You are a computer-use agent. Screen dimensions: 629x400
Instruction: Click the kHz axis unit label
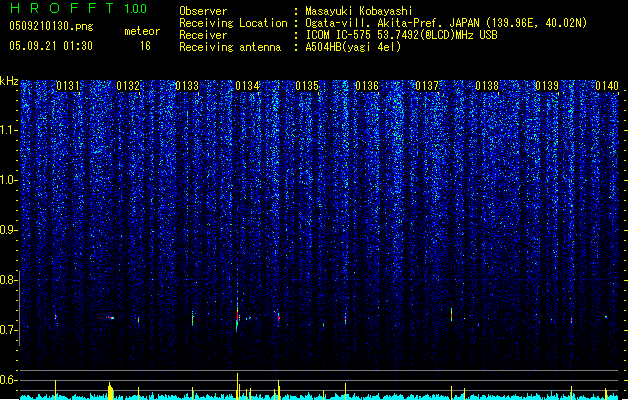tap(9, 81)
